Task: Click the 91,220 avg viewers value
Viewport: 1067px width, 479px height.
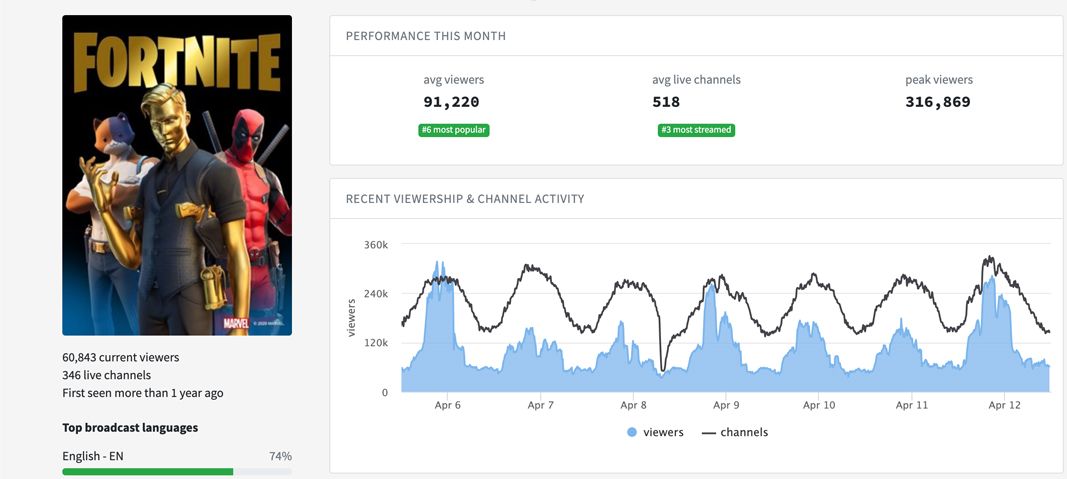Action: point(451,102)
